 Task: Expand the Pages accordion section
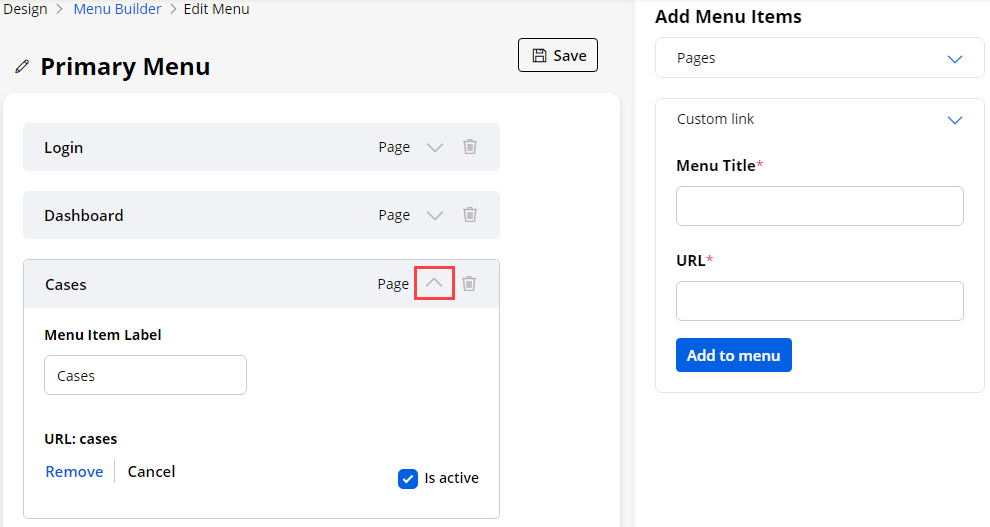(x=954, y=59)
